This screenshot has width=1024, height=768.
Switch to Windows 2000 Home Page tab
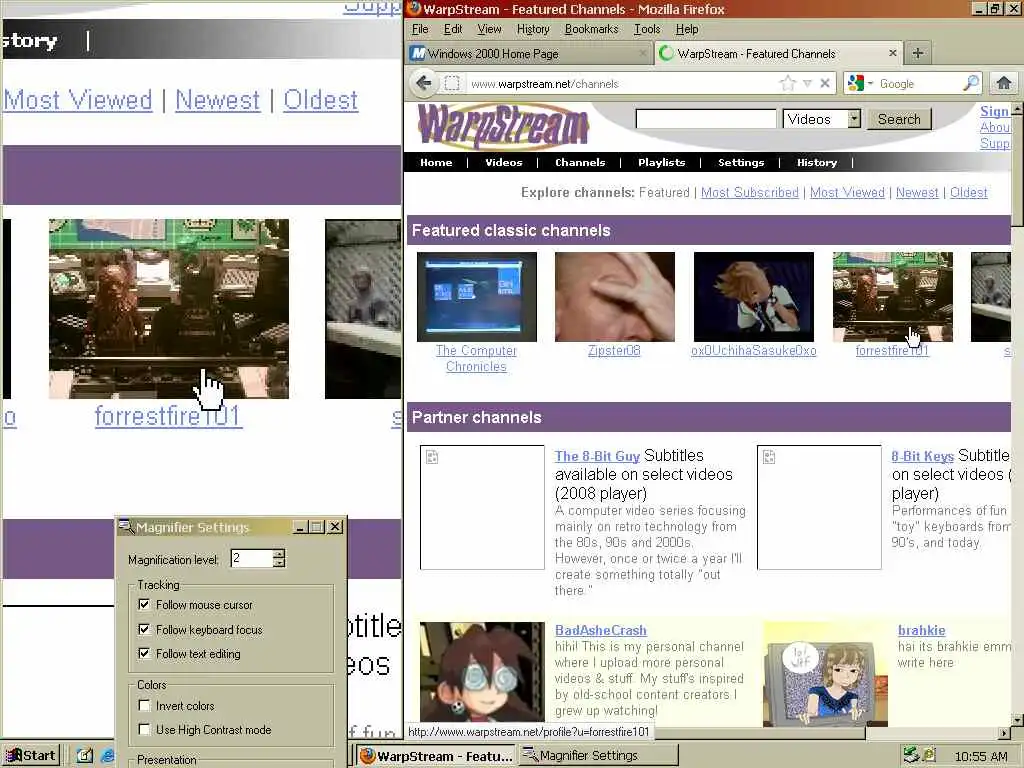point(530,53)
